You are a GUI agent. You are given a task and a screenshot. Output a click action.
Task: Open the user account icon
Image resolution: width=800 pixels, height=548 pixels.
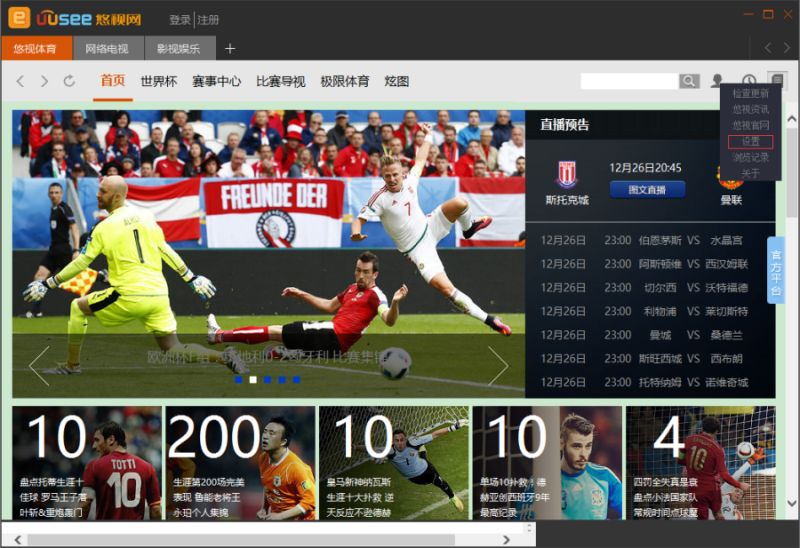[717, 81]
